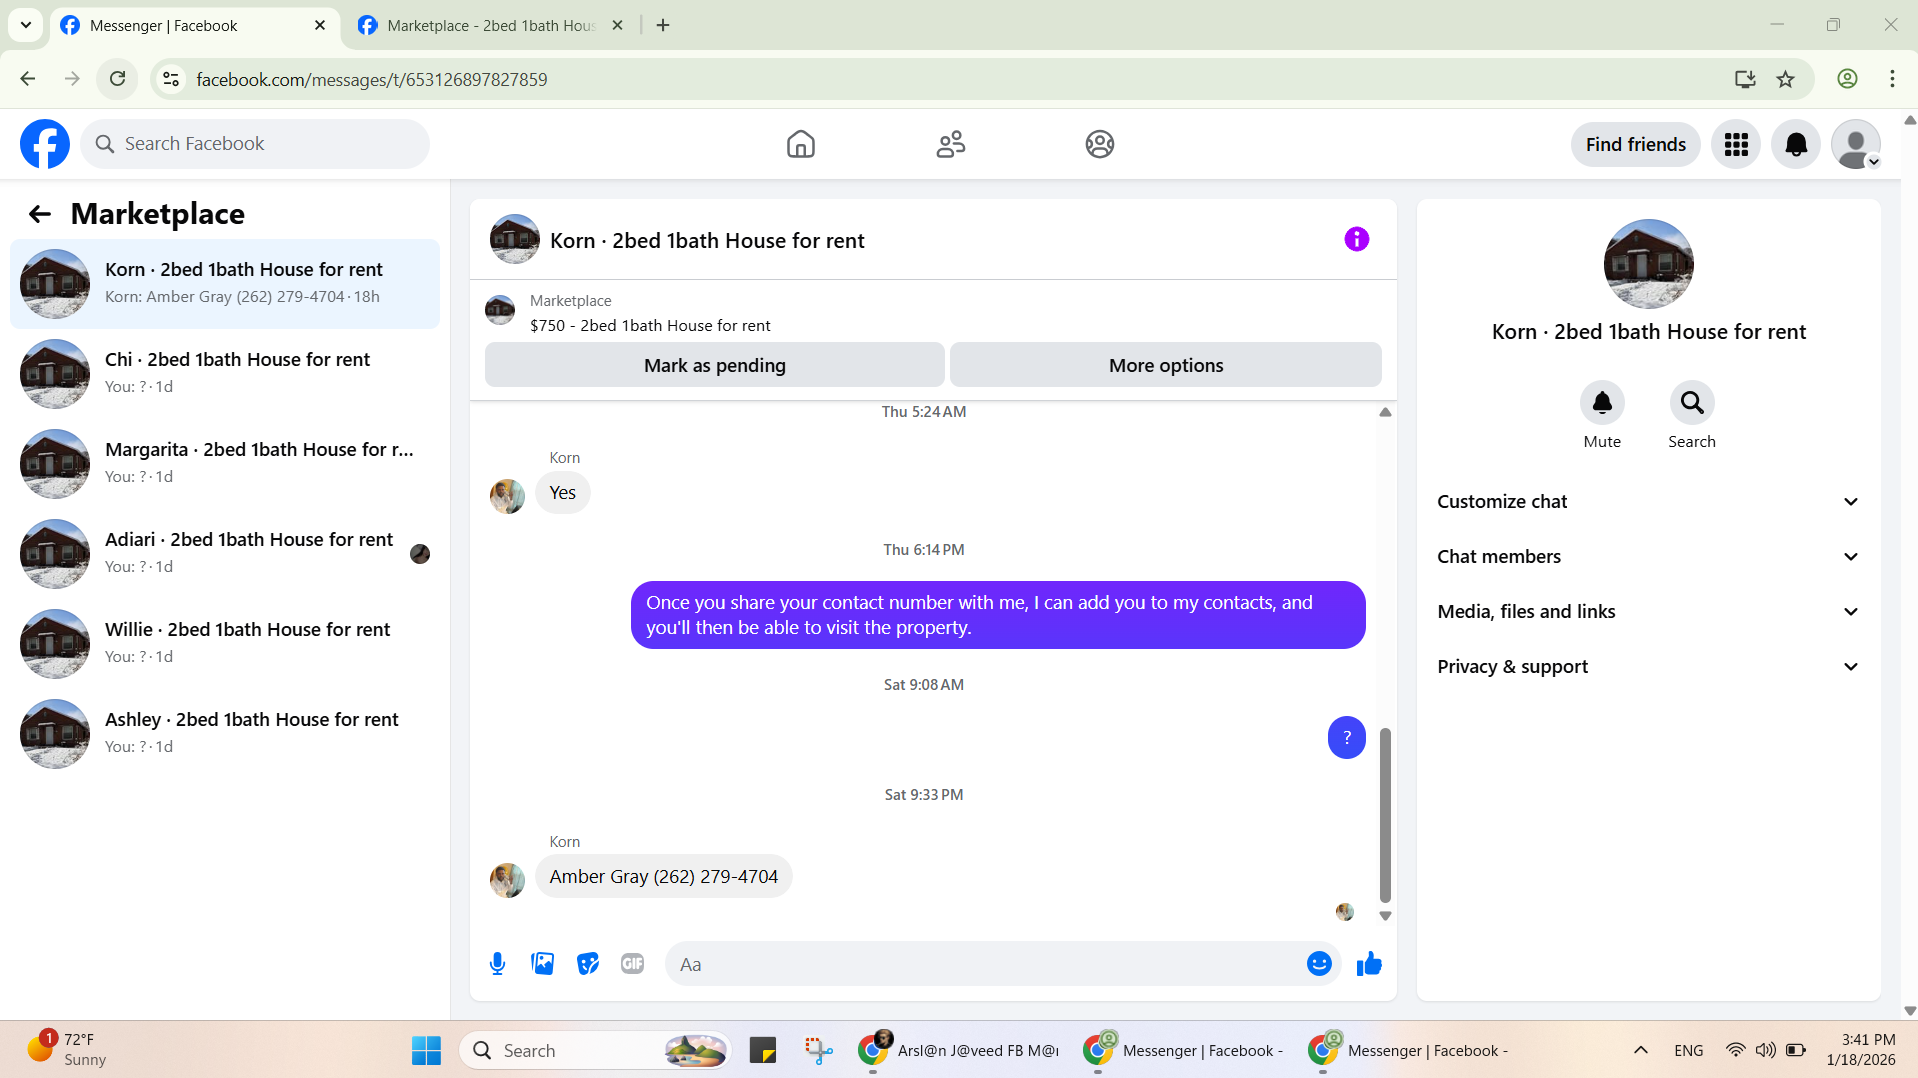Screen dimensions: 1918x1078
Task: Open a new browser tab
Action: pos(663,26)
